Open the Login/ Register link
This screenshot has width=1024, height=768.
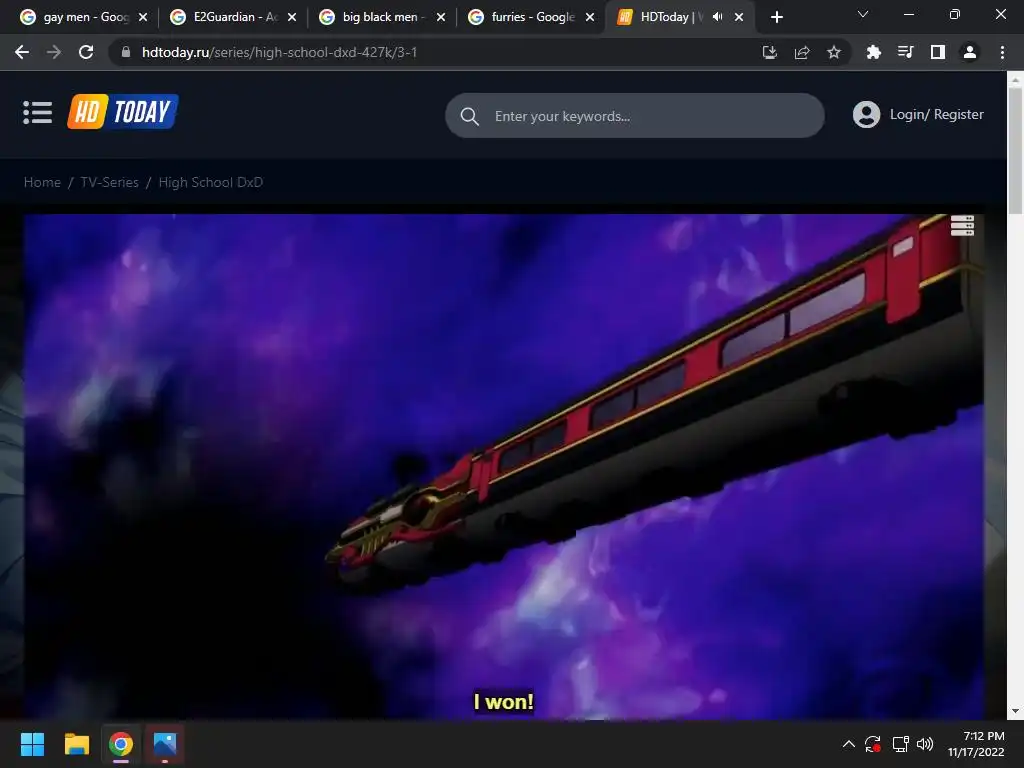pyautogui.click(x=936, y=114)
